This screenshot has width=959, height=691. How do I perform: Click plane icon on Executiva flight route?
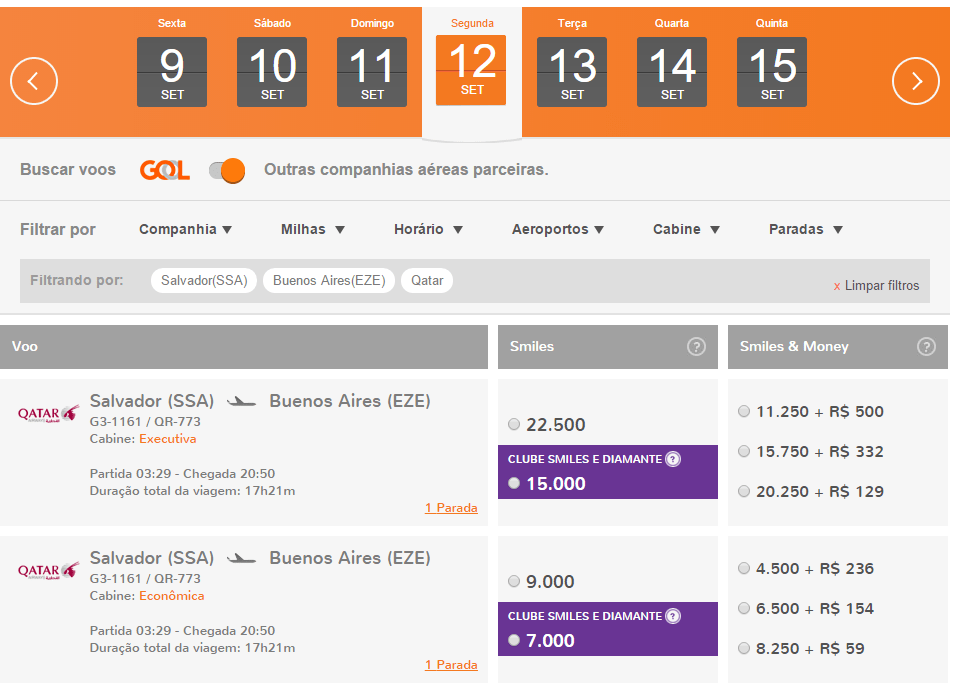[x=241, y=402]
